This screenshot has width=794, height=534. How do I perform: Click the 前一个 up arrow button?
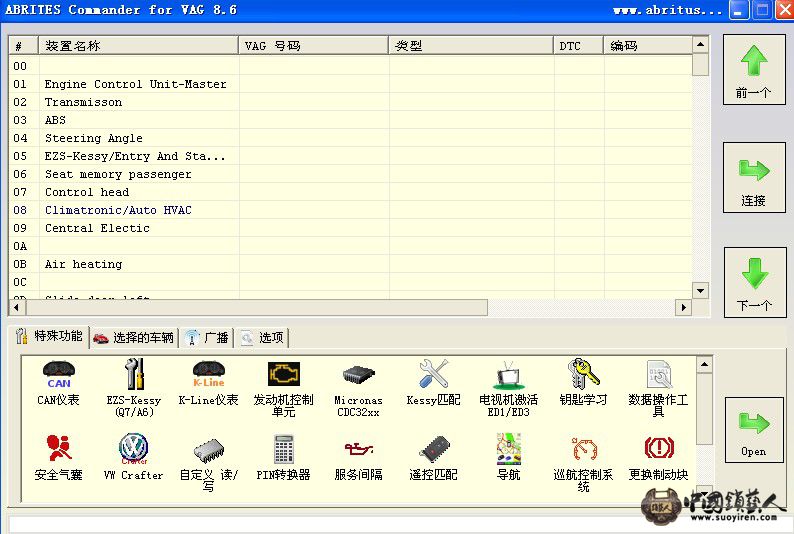tap(754, 70)
